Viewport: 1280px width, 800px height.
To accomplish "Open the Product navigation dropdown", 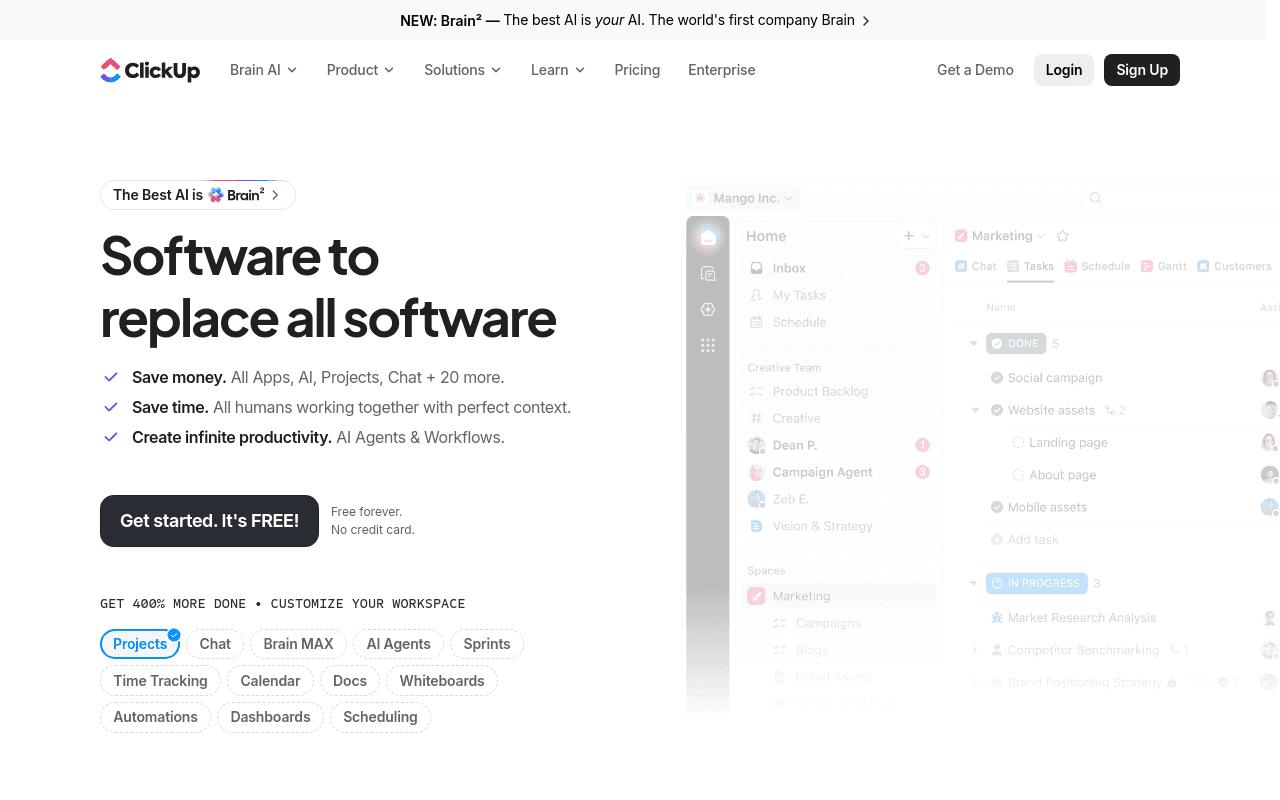I will (361, 70).
